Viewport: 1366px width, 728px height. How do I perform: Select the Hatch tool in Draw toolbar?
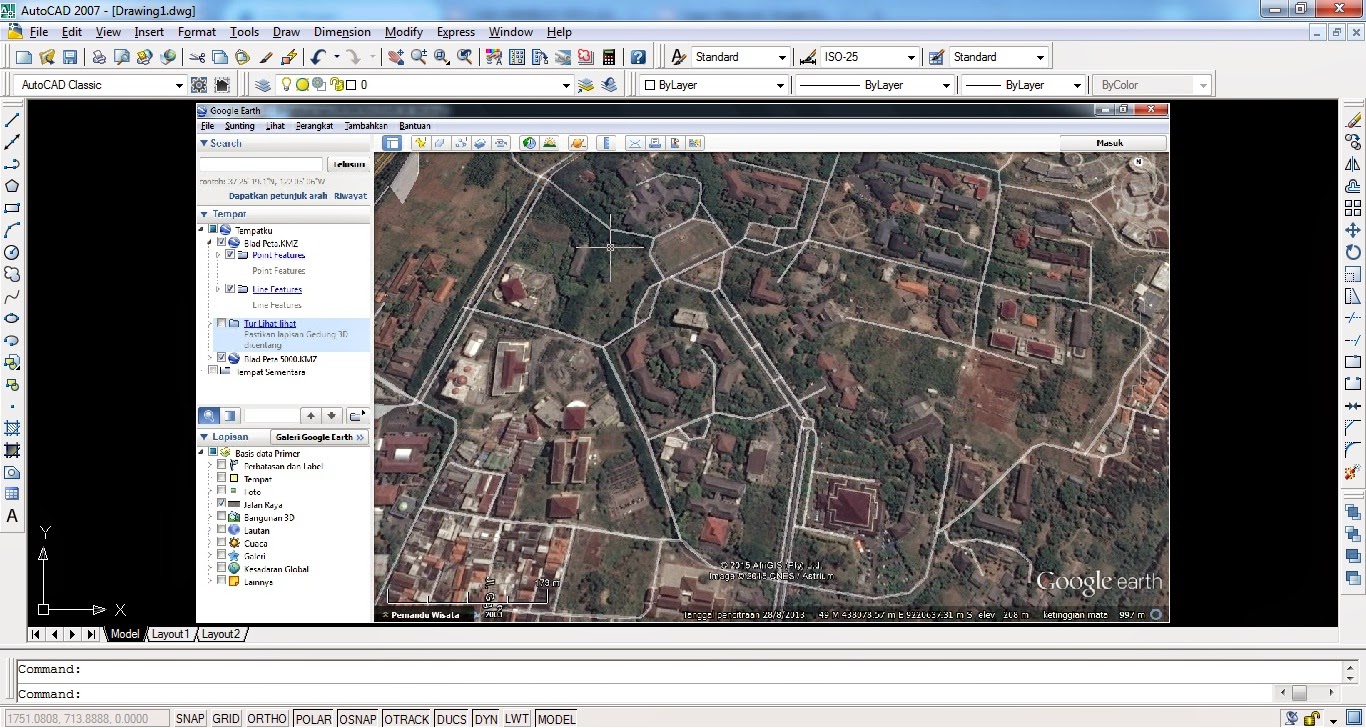pyautogui.click(x=13, y=428)
